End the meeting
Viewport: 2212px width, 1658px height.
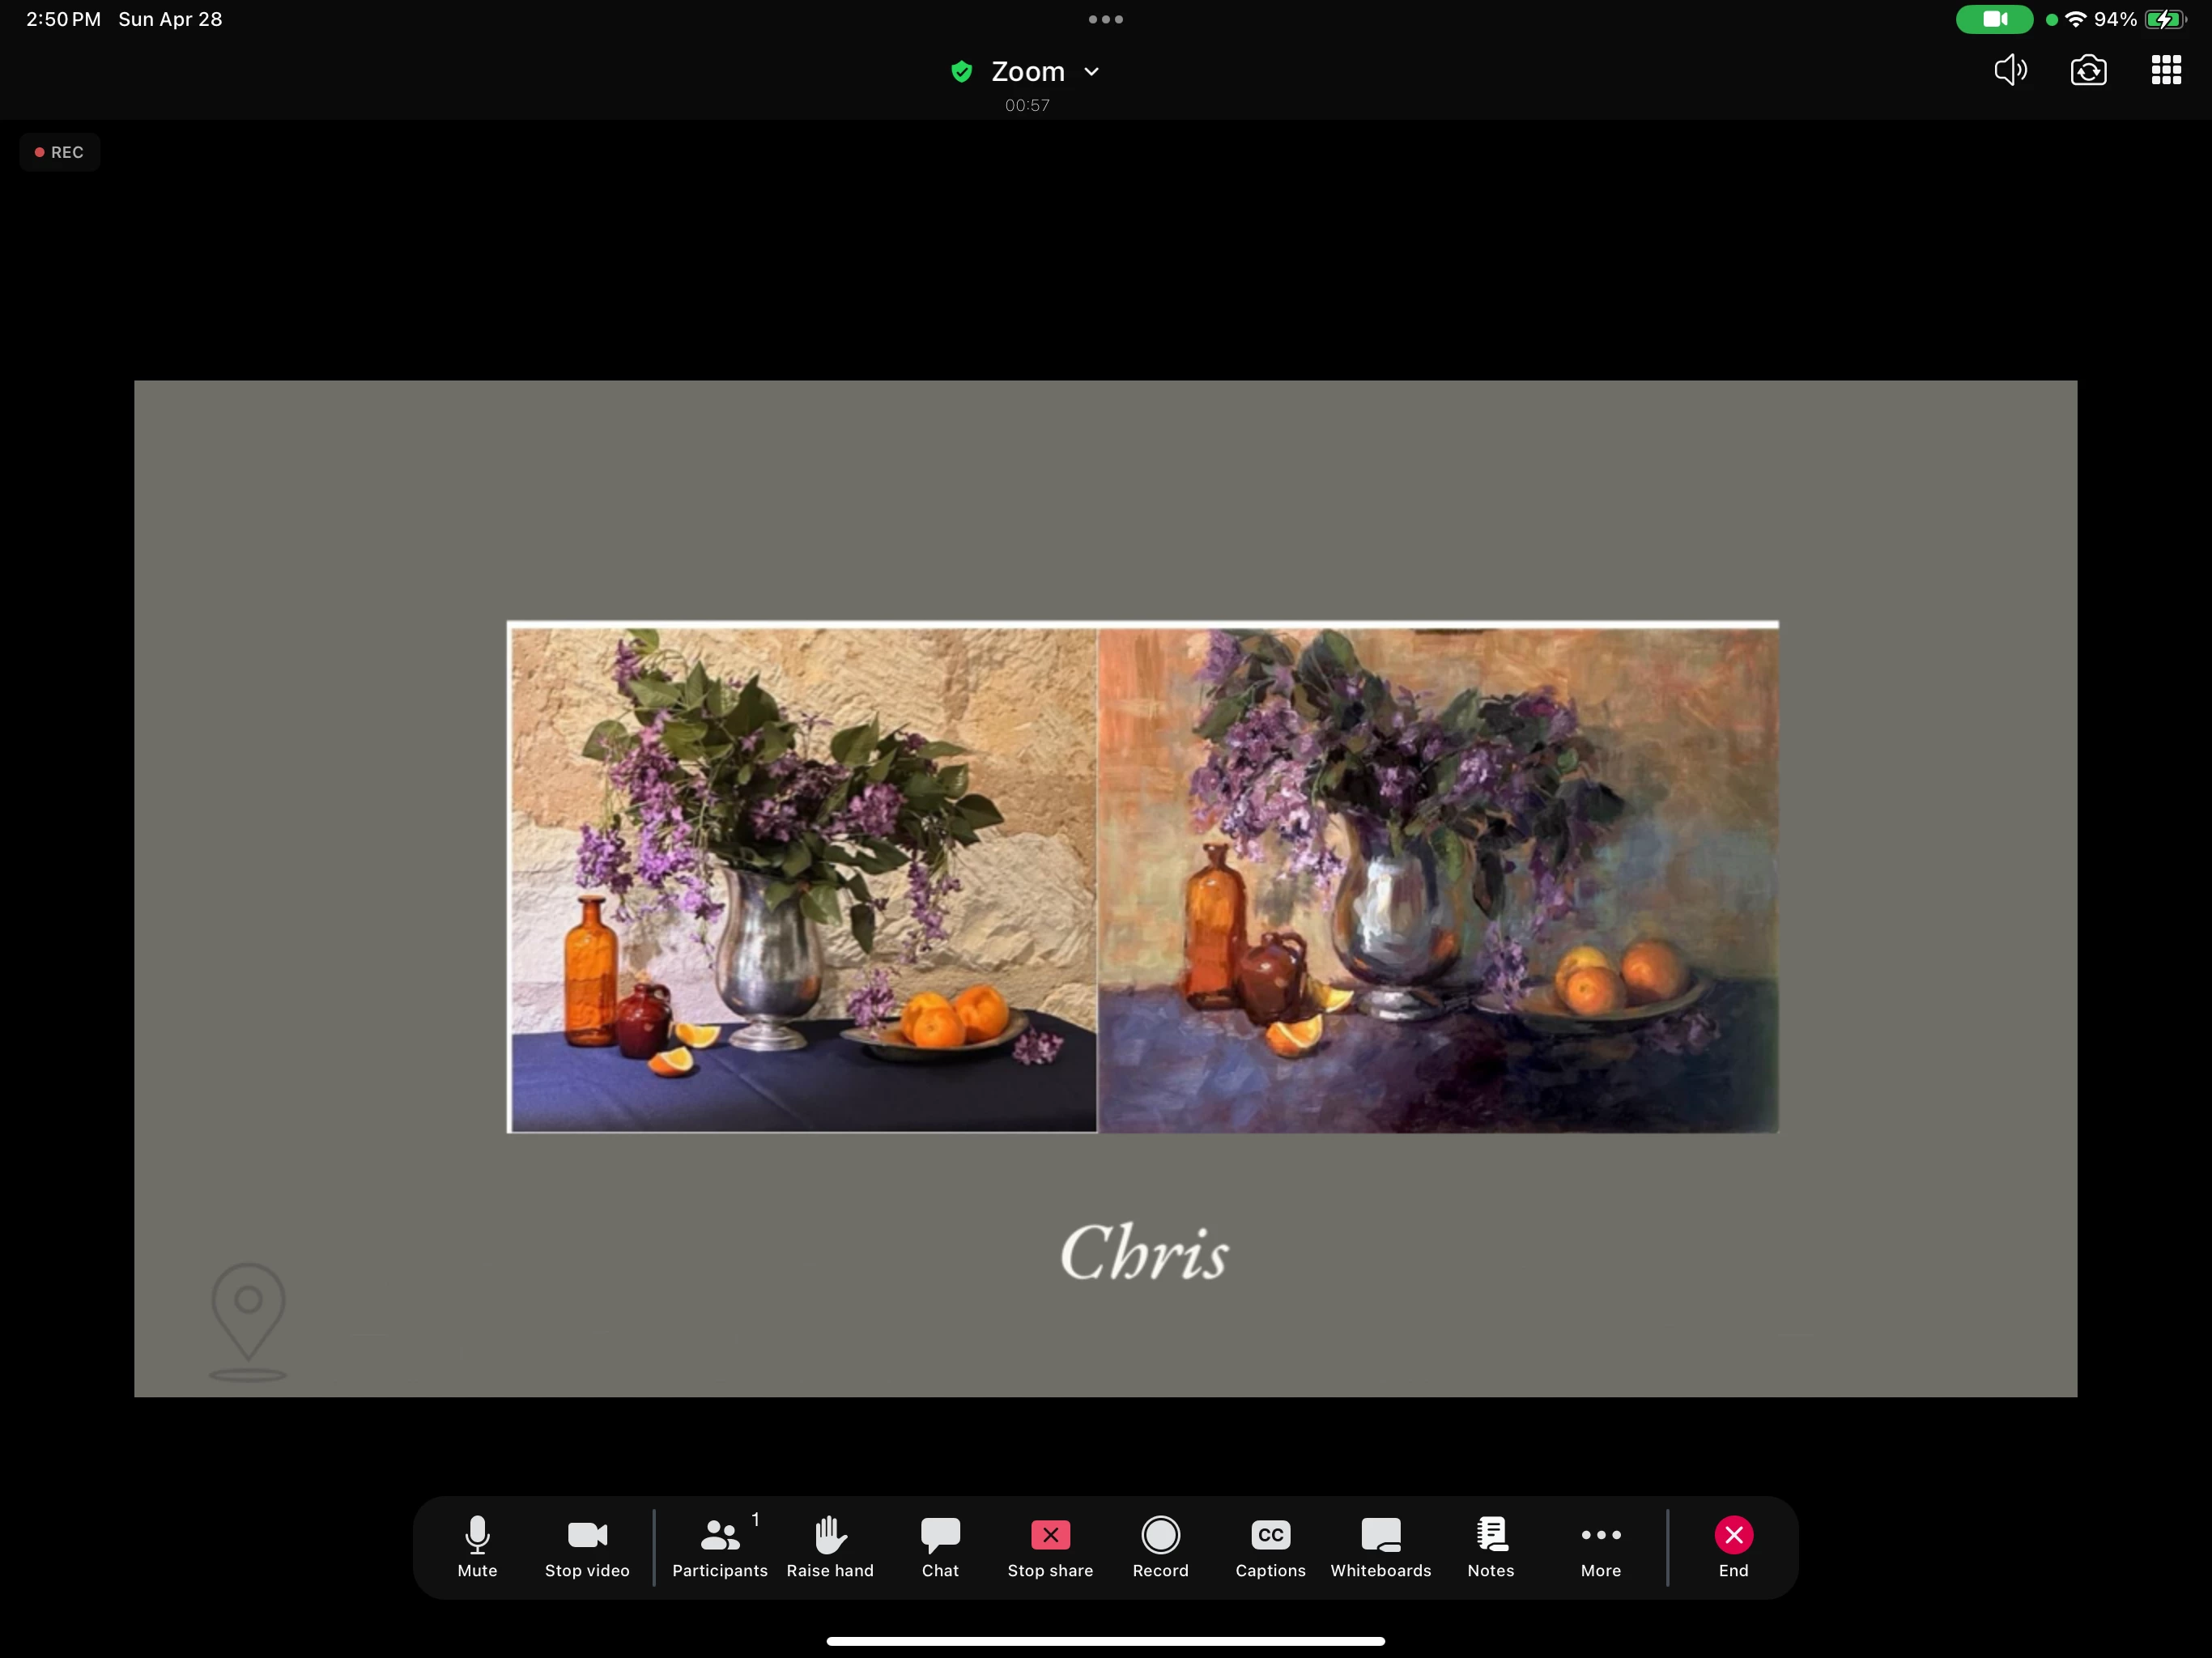pos(1733,1545)
